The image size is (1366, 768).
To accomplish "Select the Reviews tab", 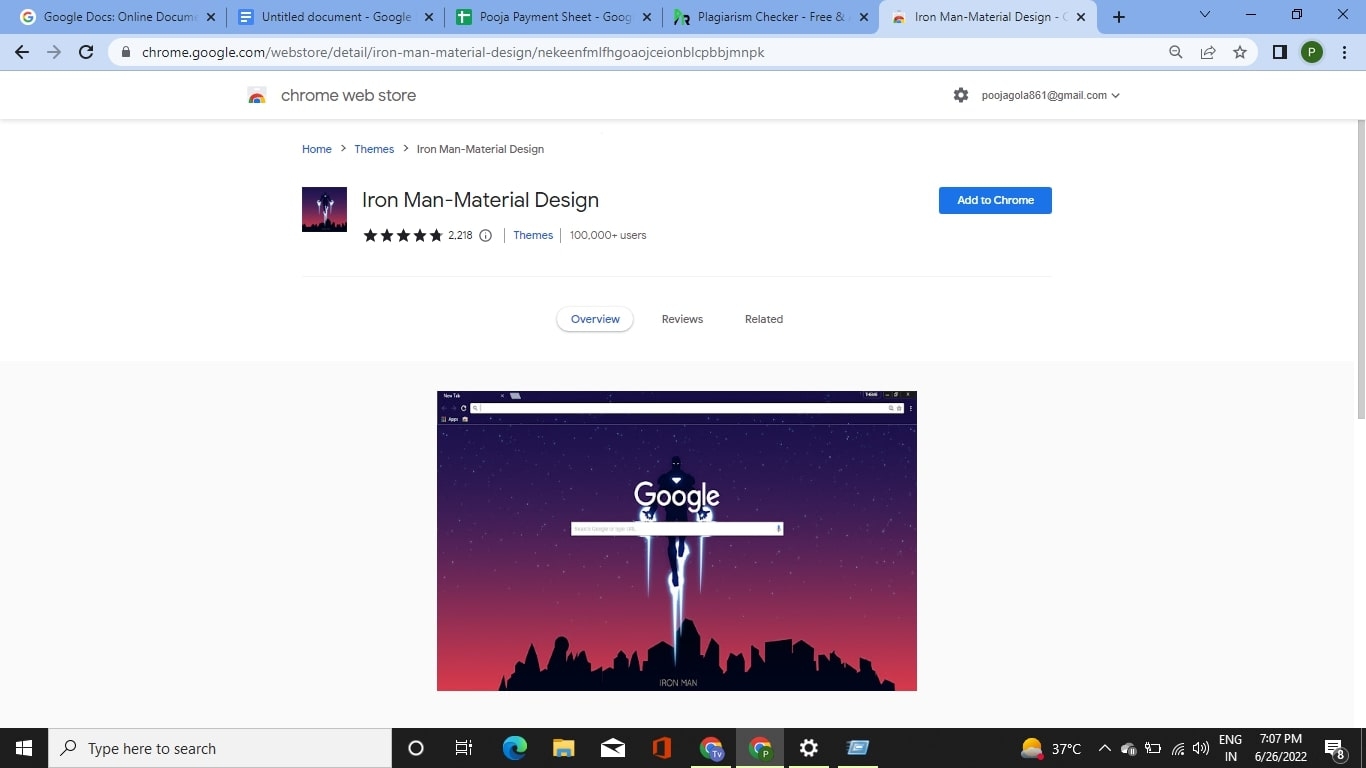I will pos(682,319).
